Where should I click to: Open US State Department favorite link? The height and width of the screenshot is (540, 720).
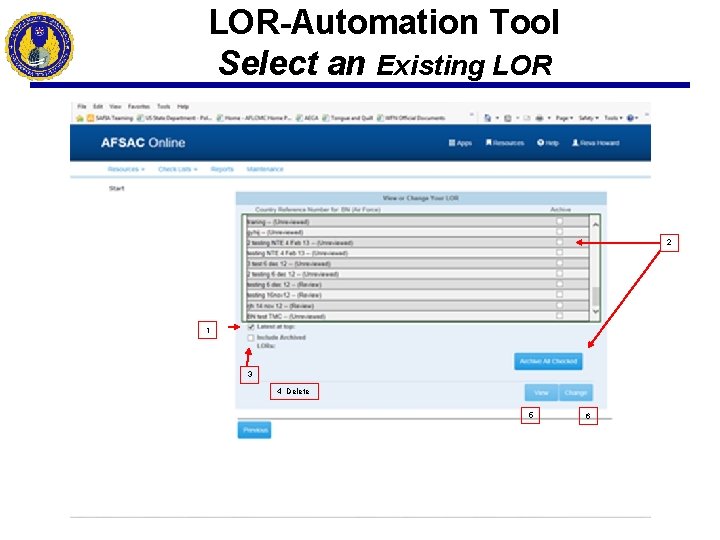point(174,118)
